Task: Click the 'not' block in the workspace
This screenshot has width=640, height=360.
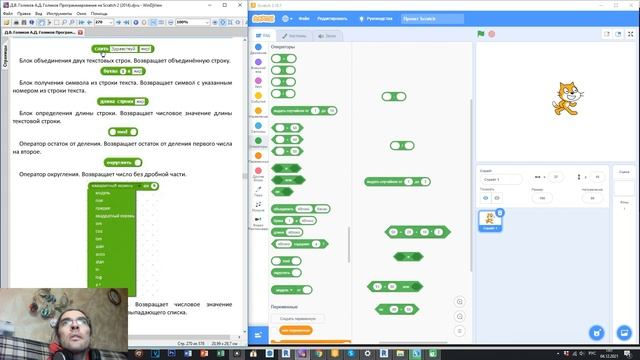Action: pyautogui.click(x=397, y=309)
